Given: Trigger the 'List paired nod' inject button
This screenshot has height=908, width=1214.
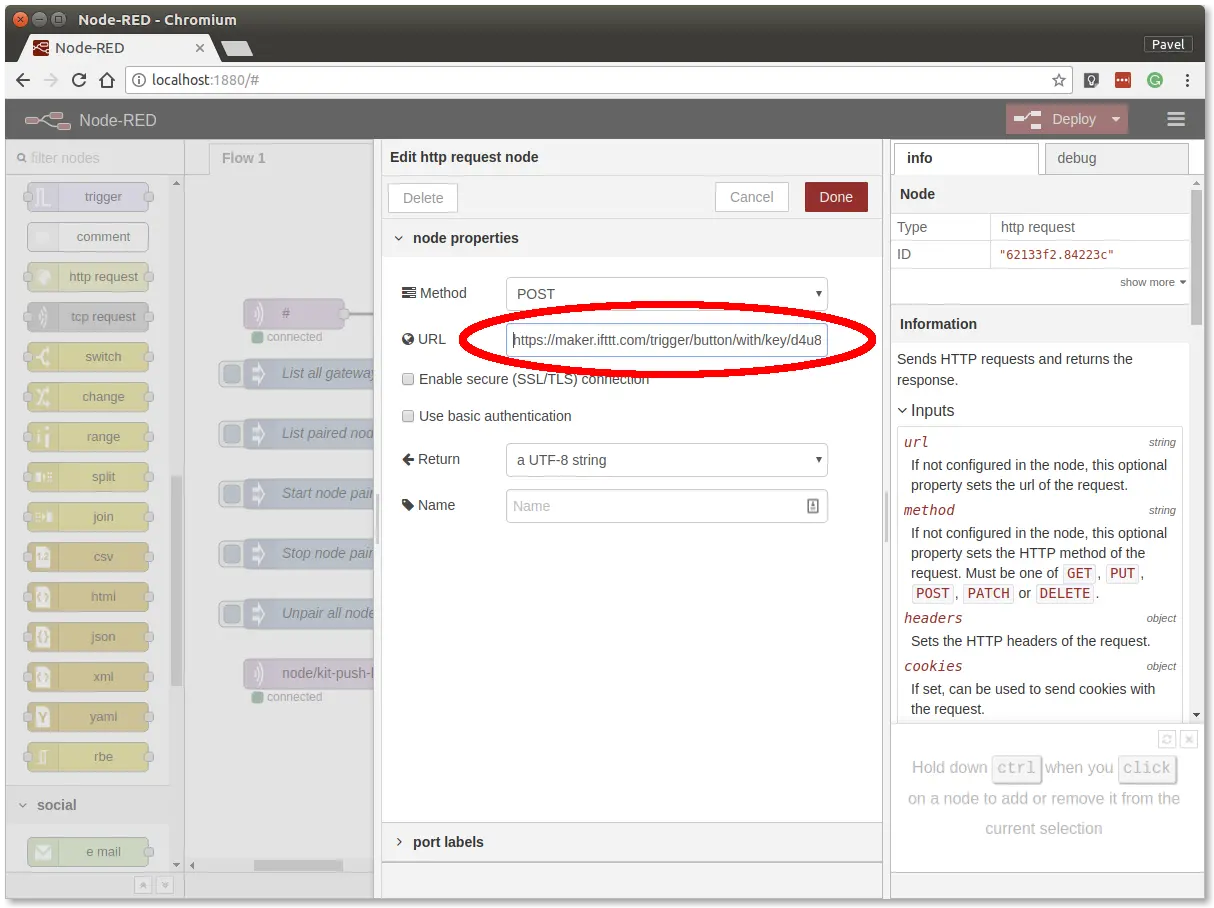Looking at the screenshot, I should [232, 434].
